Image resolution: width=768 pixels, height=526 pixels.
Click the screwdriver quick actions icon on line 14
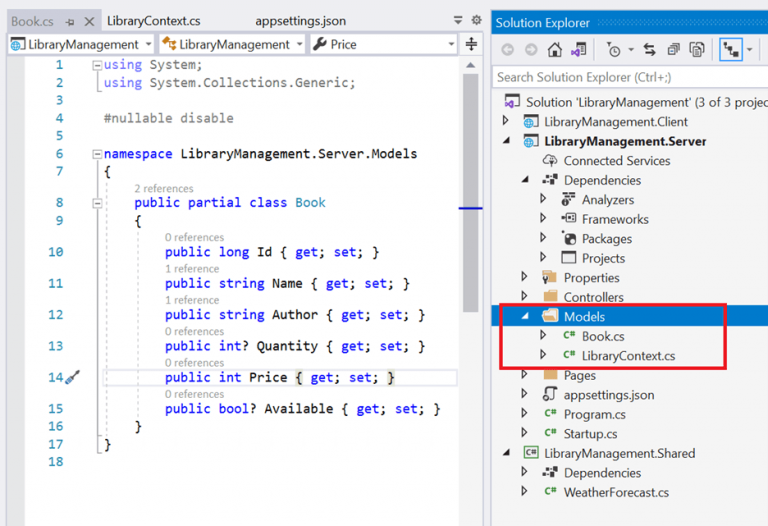(x=72, y=378)
